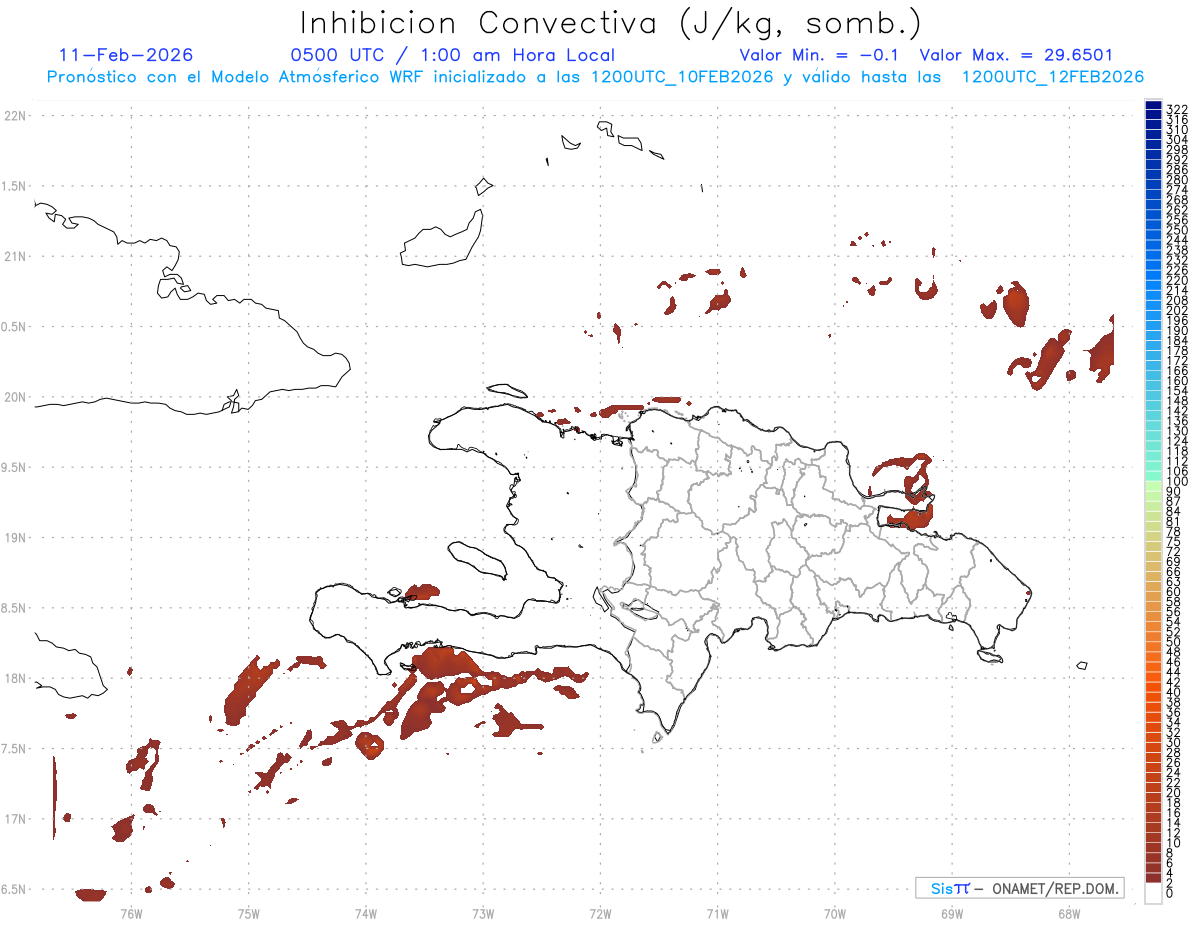
Task: Click the "75W" longitude label
Action: (249, 913)
